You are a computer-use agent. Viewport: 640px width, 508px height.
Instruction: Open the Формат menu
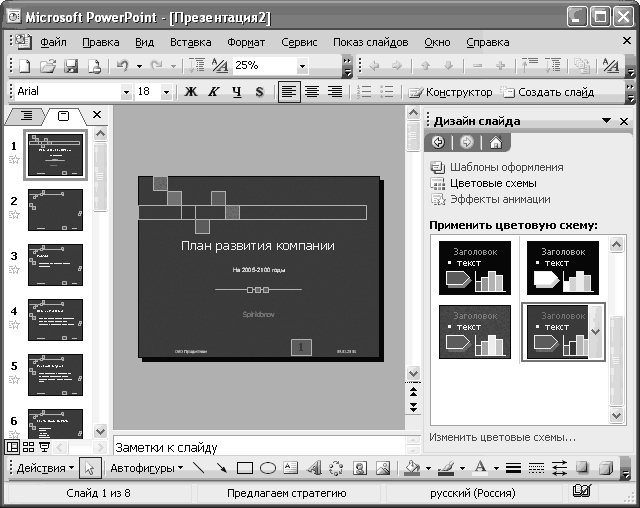pyautogui.click(x=246, y=42)
